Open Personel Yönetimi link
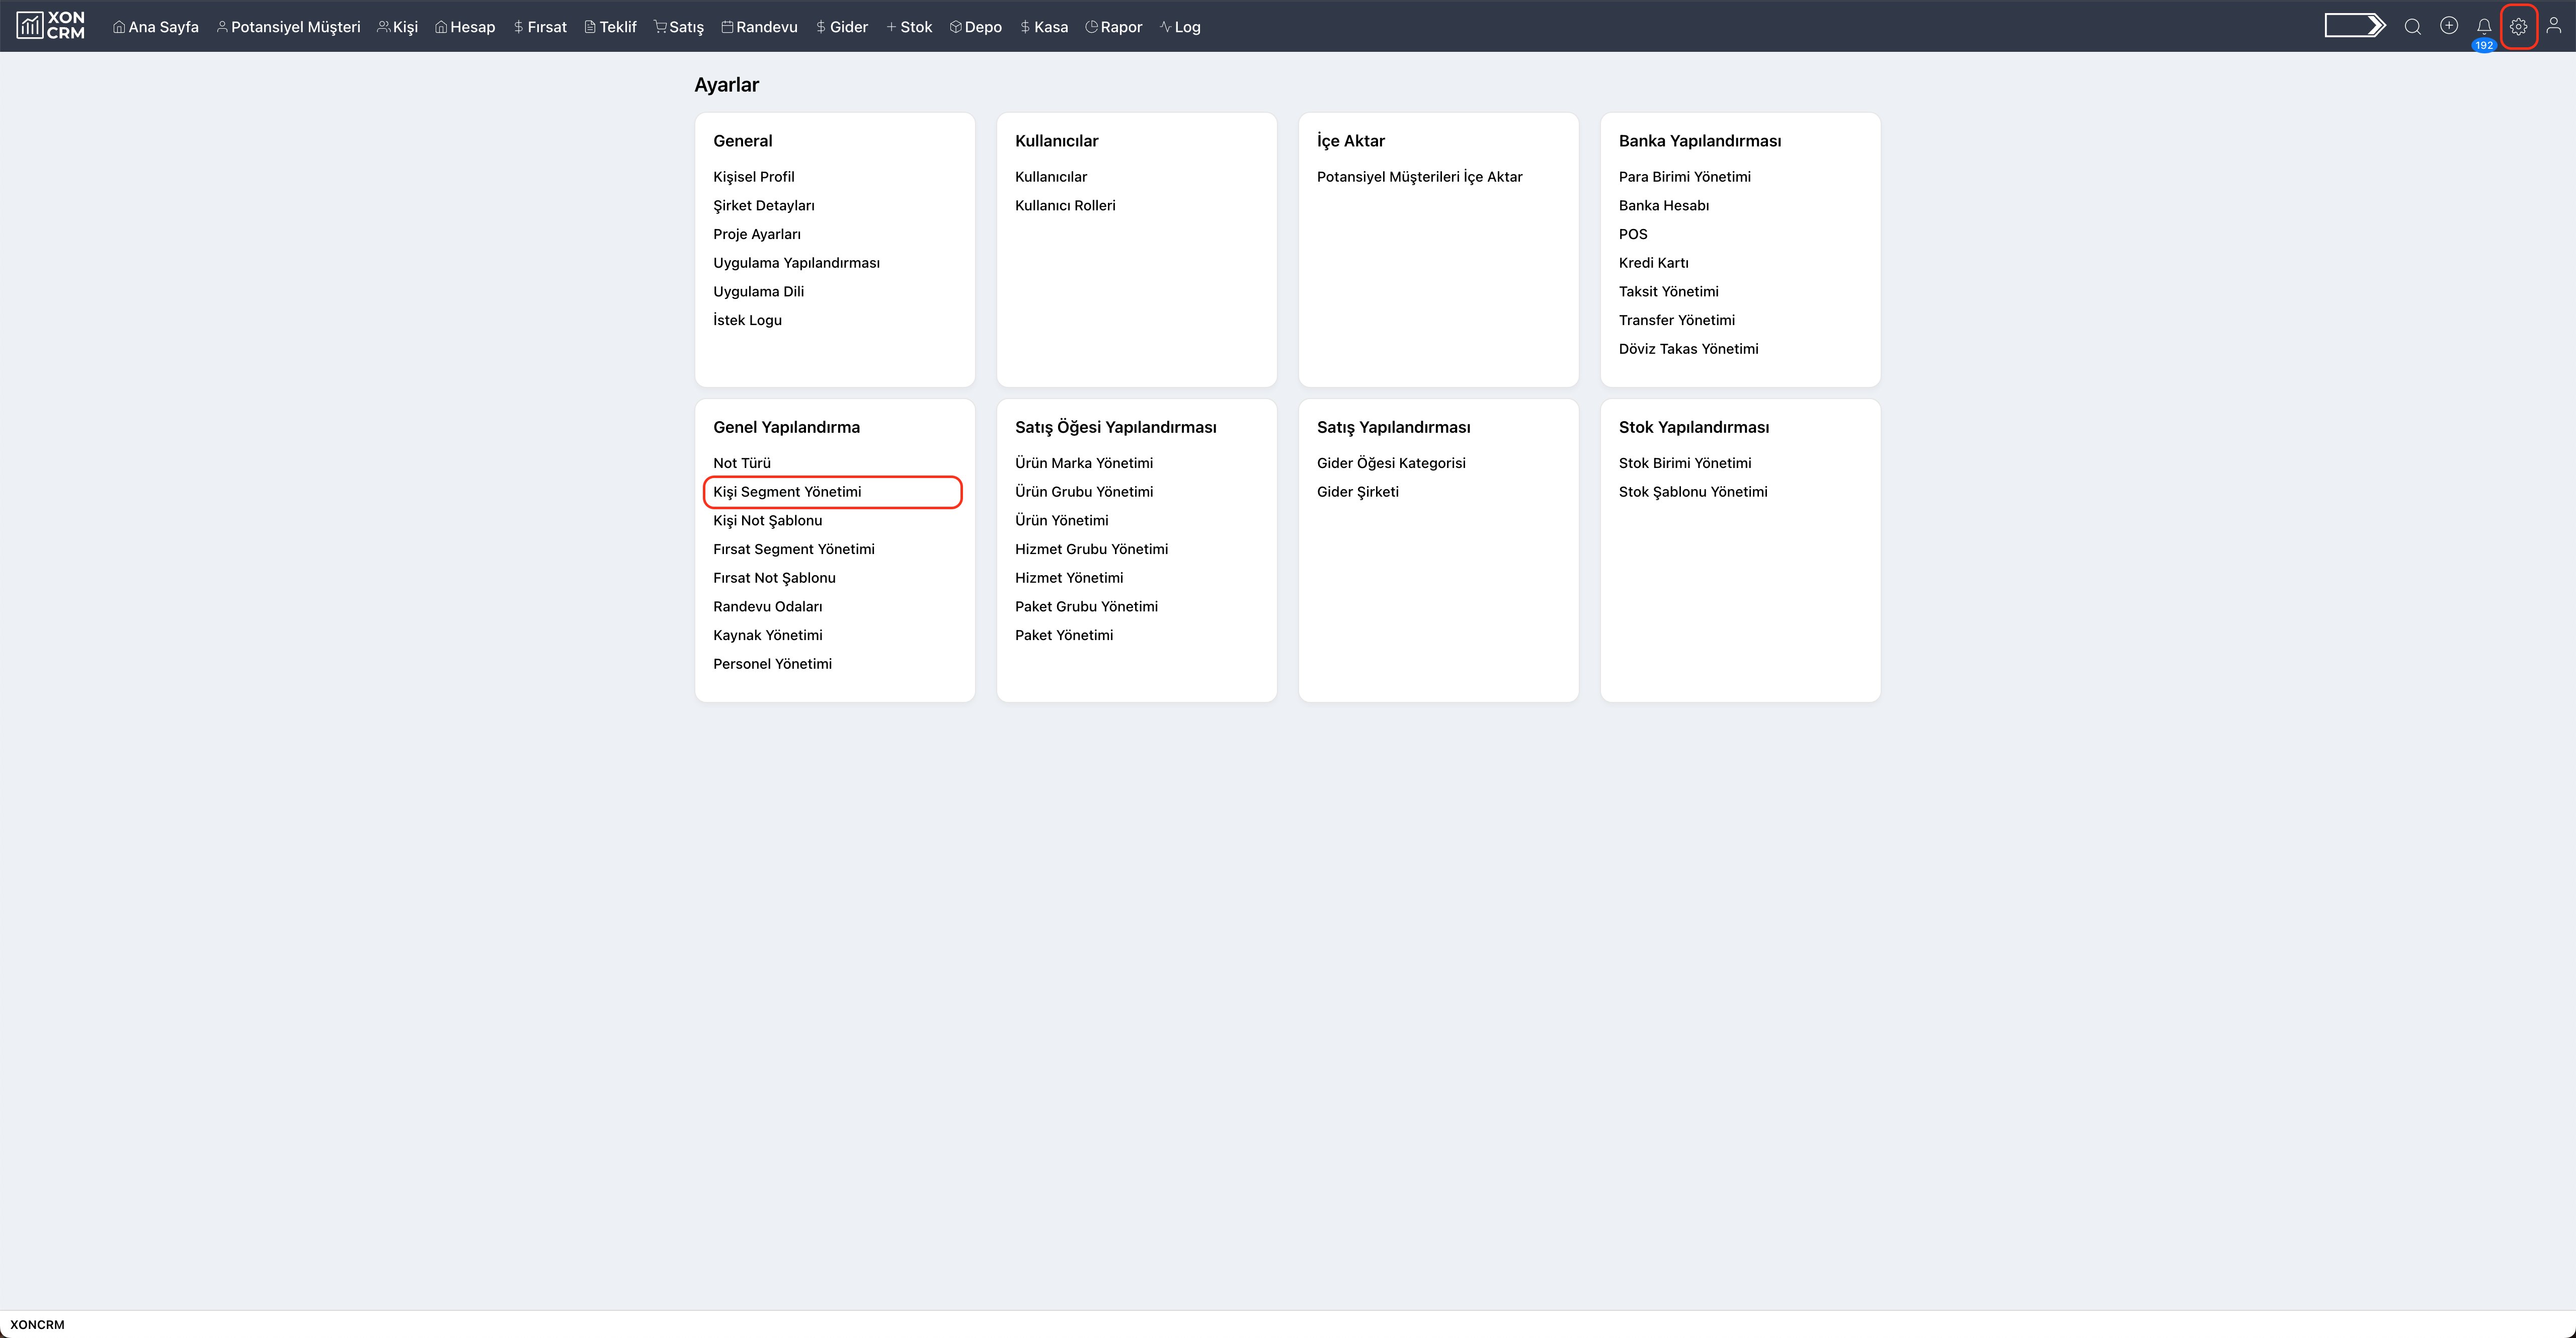Viewport: 2576px width, 1338px height. click(x=773, y=664)
